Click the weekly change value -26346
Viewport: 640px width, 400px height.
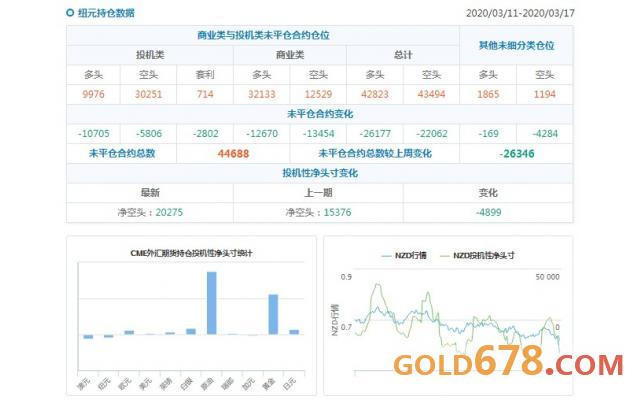point(516,154)
